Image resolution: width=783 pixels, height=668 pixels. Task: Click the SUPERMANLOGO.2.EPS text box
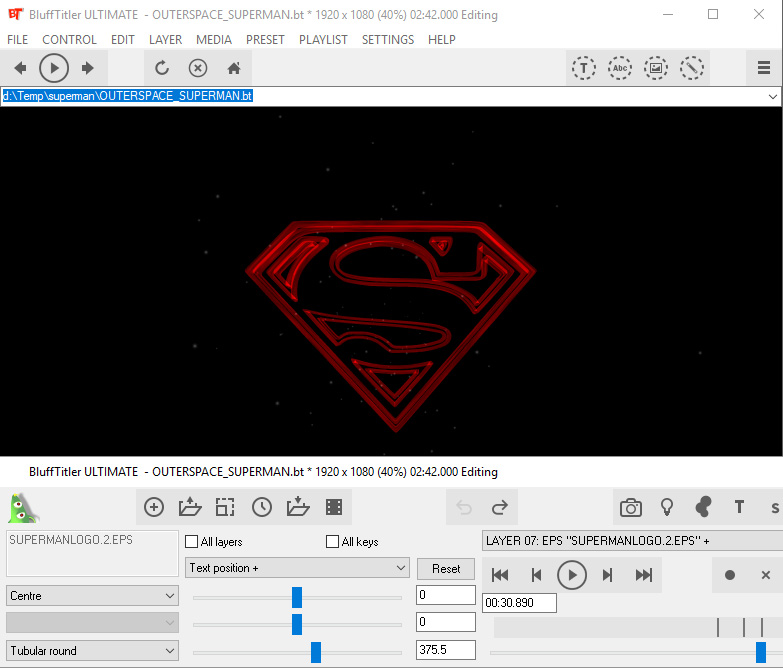92,553
